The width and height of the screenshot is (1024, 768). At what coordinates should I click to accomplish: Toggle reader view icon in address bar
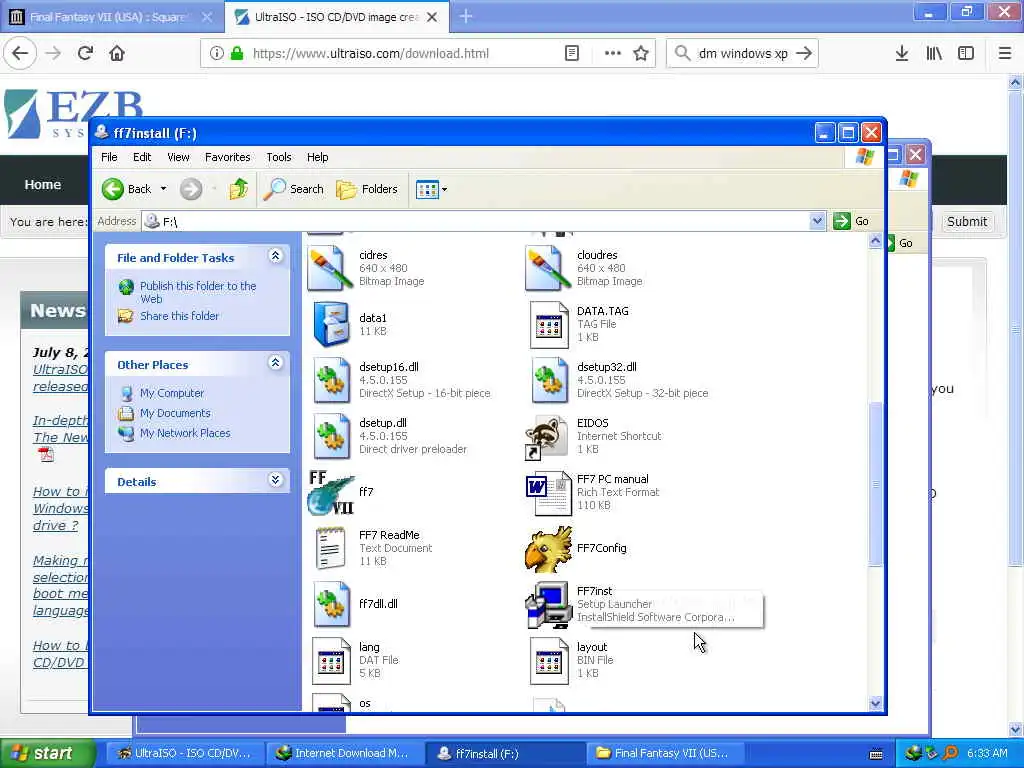tap(571, 54)
